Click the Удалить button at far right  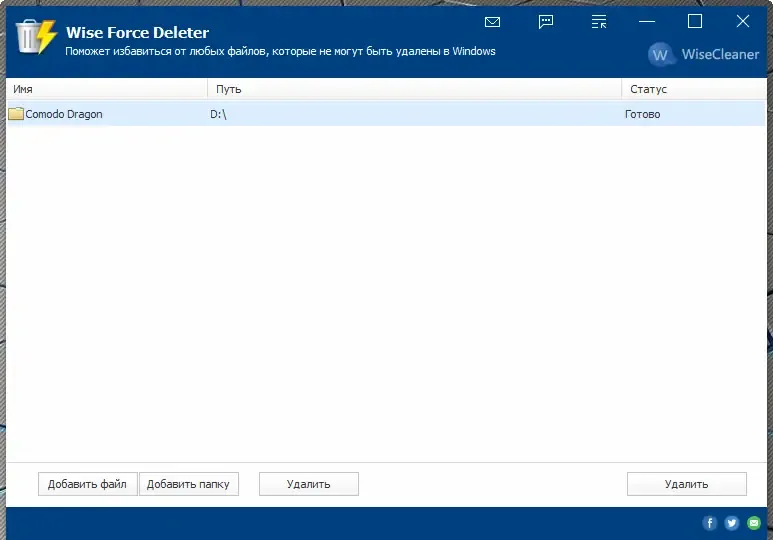point(687,484)
